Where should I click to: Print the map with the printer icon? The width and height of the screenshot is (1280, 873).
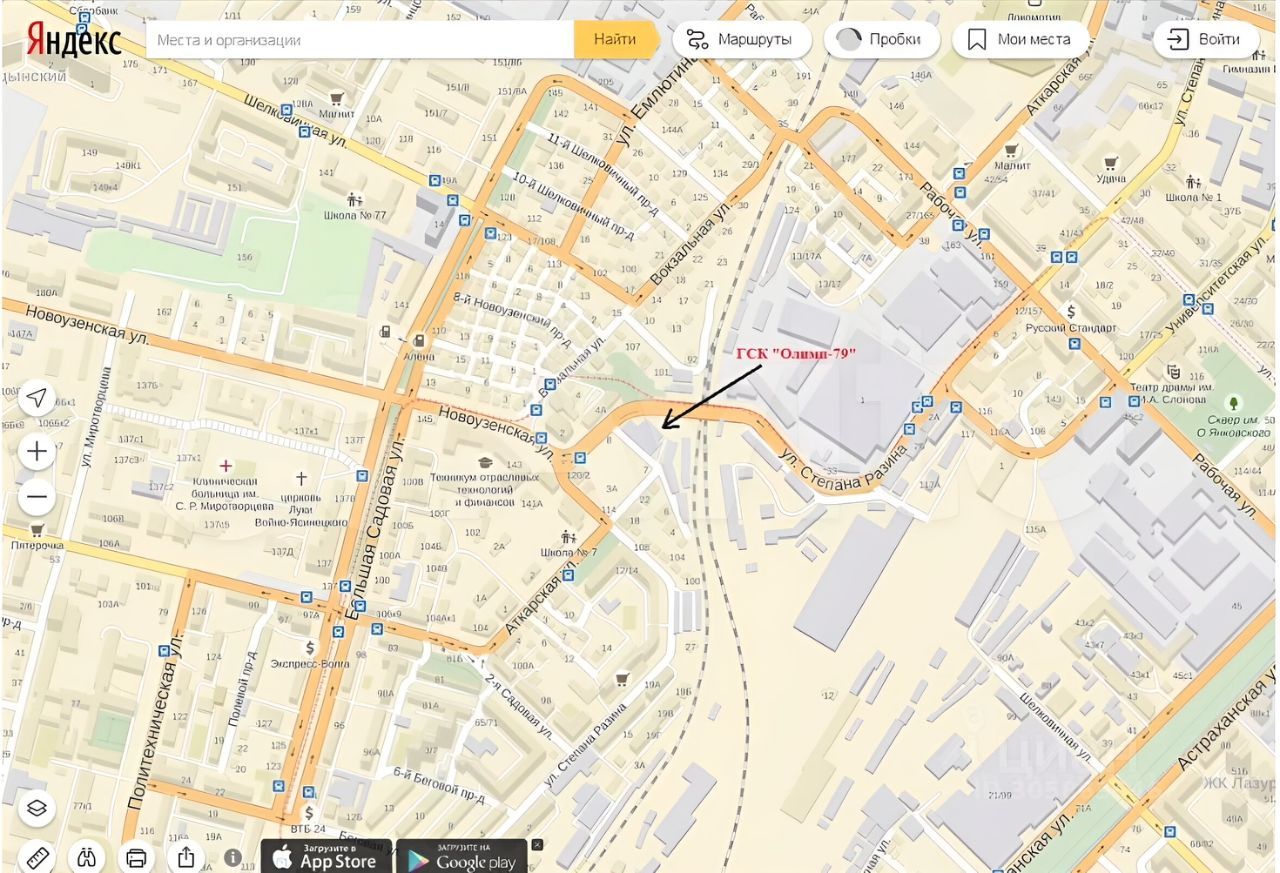click(137, 858)
